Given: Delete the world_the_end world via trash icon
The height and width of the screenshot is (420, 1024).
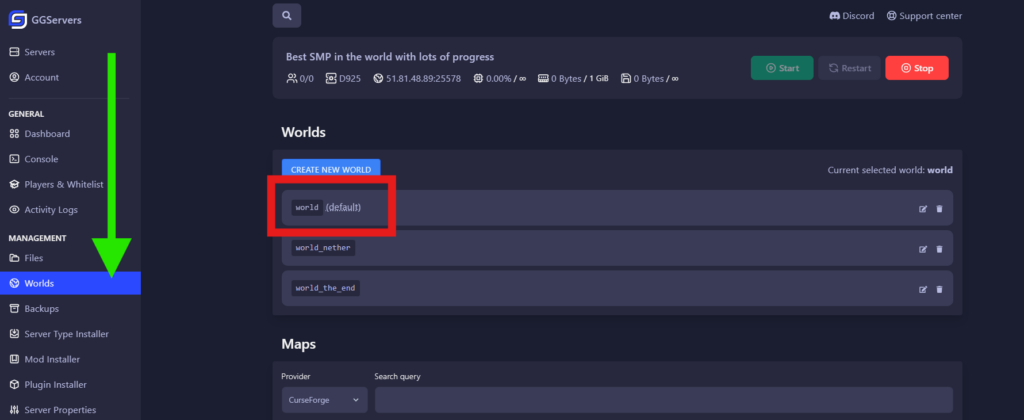Looking at the screenshot, I should coord(939,289).
